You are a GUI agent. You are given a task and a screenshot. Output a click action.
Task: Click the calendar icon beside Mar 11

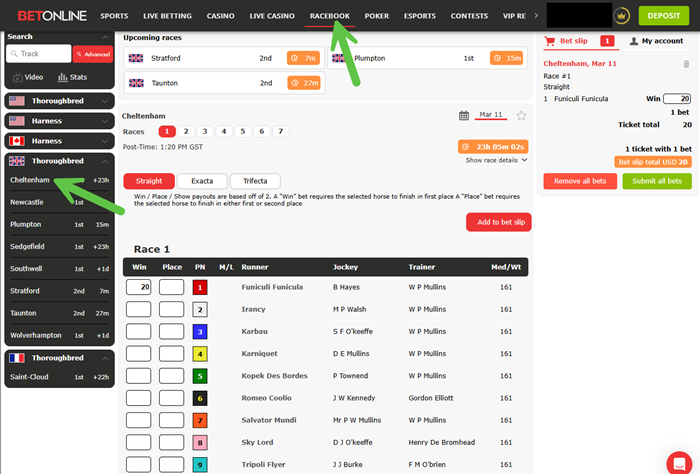(x=464, y=115)
